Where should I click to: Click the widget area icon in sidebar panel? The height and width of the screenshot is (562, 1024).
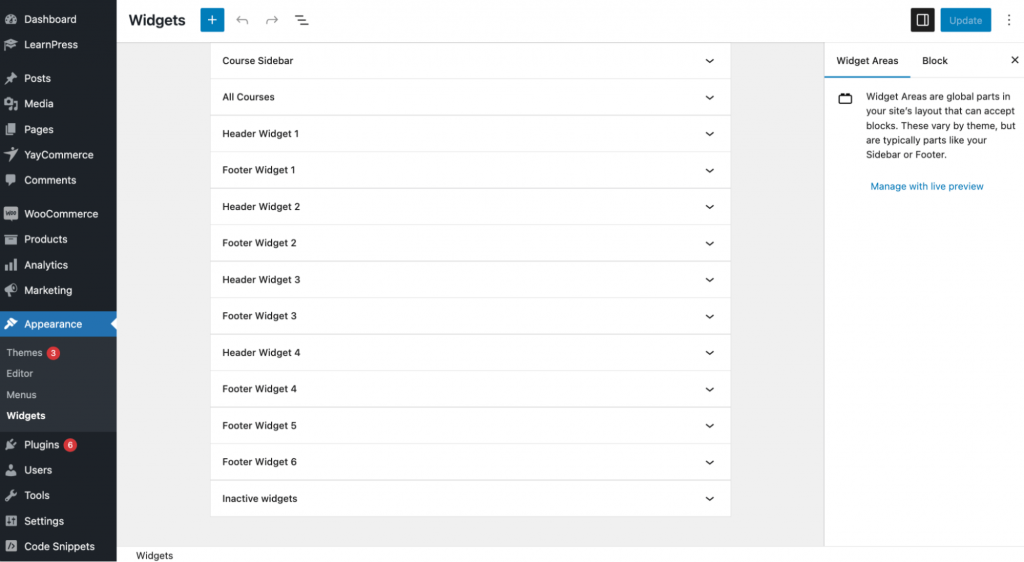(x=845, y=99)
